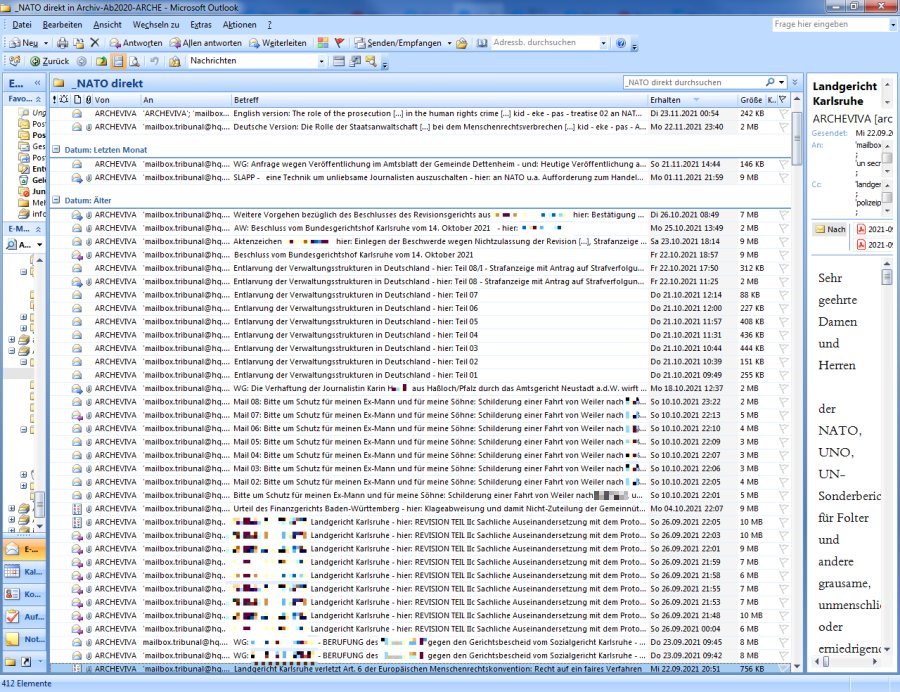Toggle flag on 'Urteil des Finanzgerichts' message
Screen dimensions: 900x692
point(783,508)
